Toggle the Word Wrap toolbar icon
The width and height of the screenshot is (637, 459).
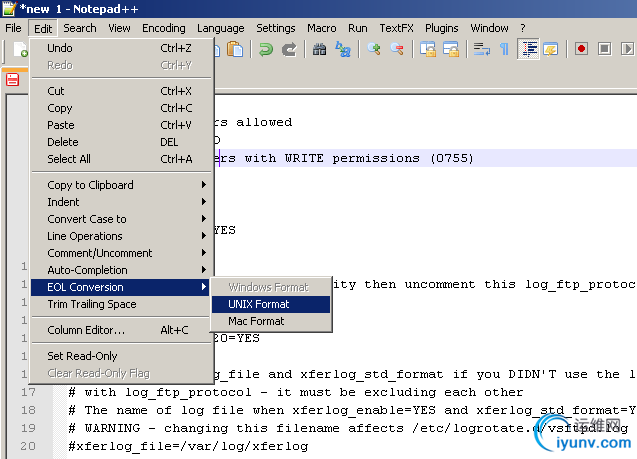click(481, 50)
